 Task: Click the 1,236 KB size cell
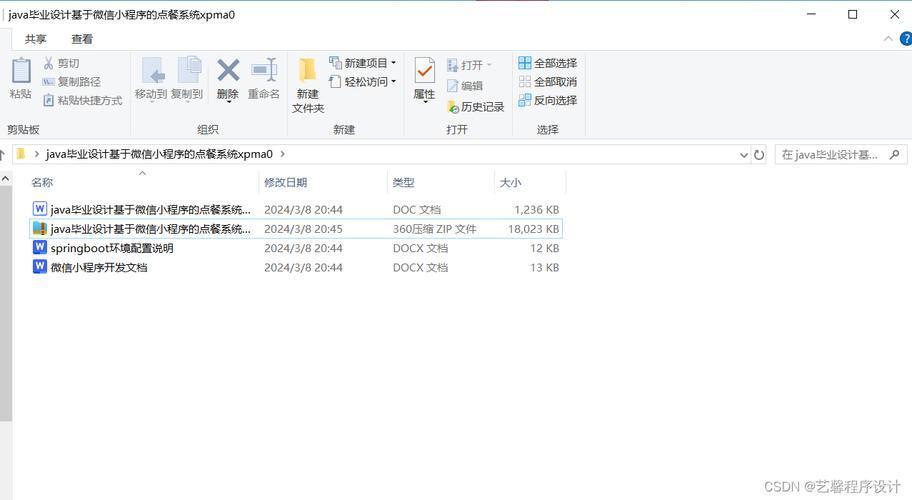pyautogui.click(x=537, y=209)
